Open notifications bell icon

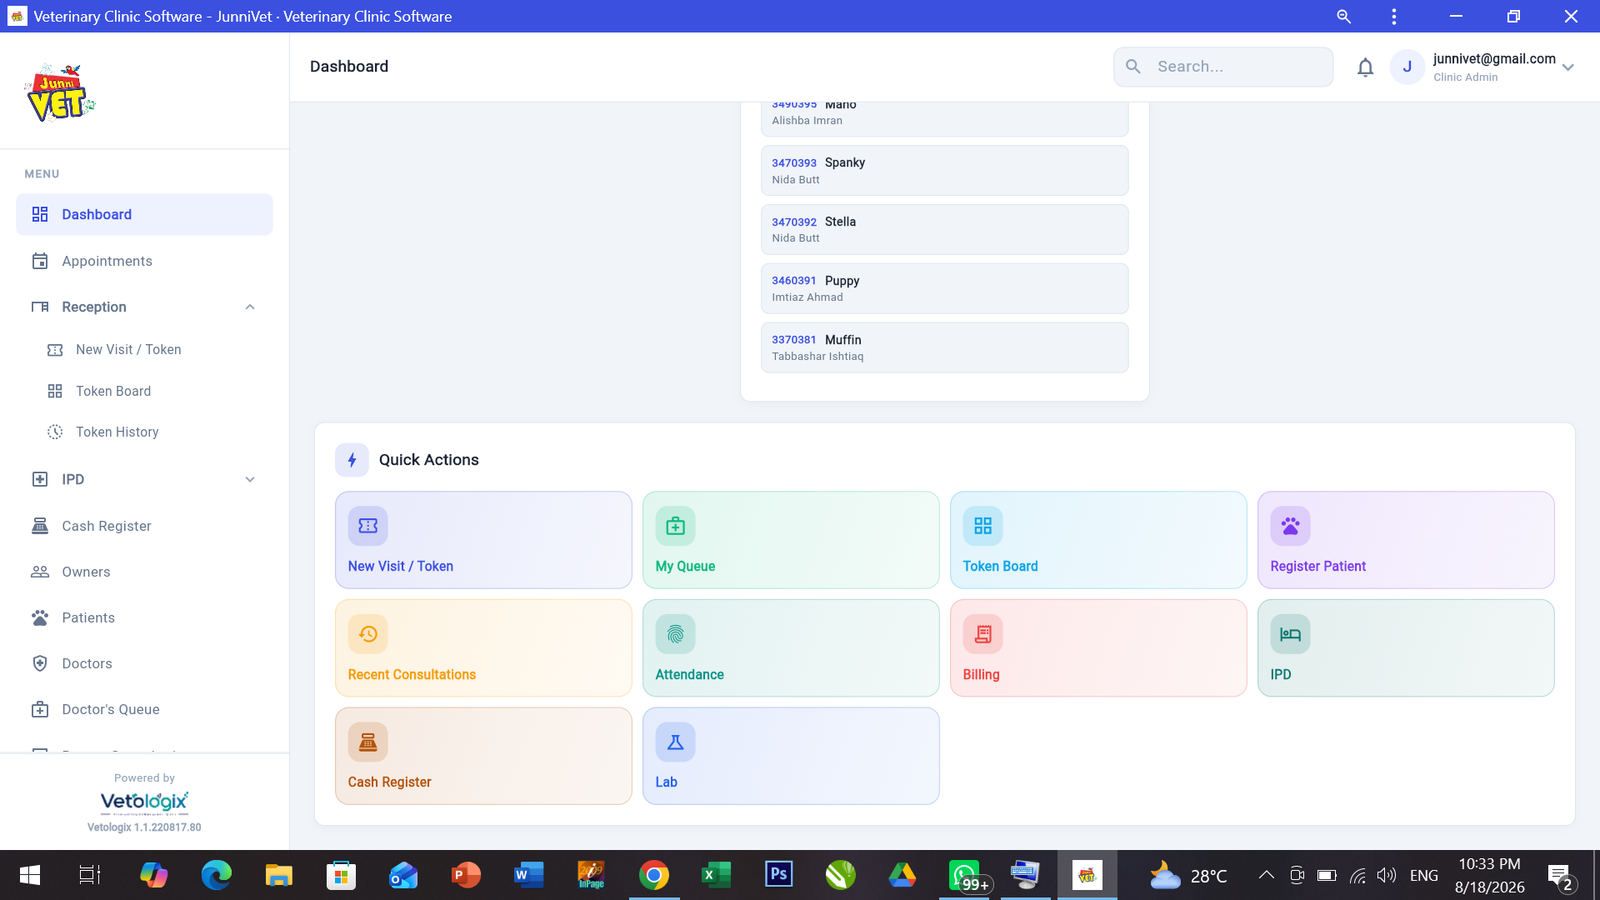pyautogui.click(x=1365, y=67)
